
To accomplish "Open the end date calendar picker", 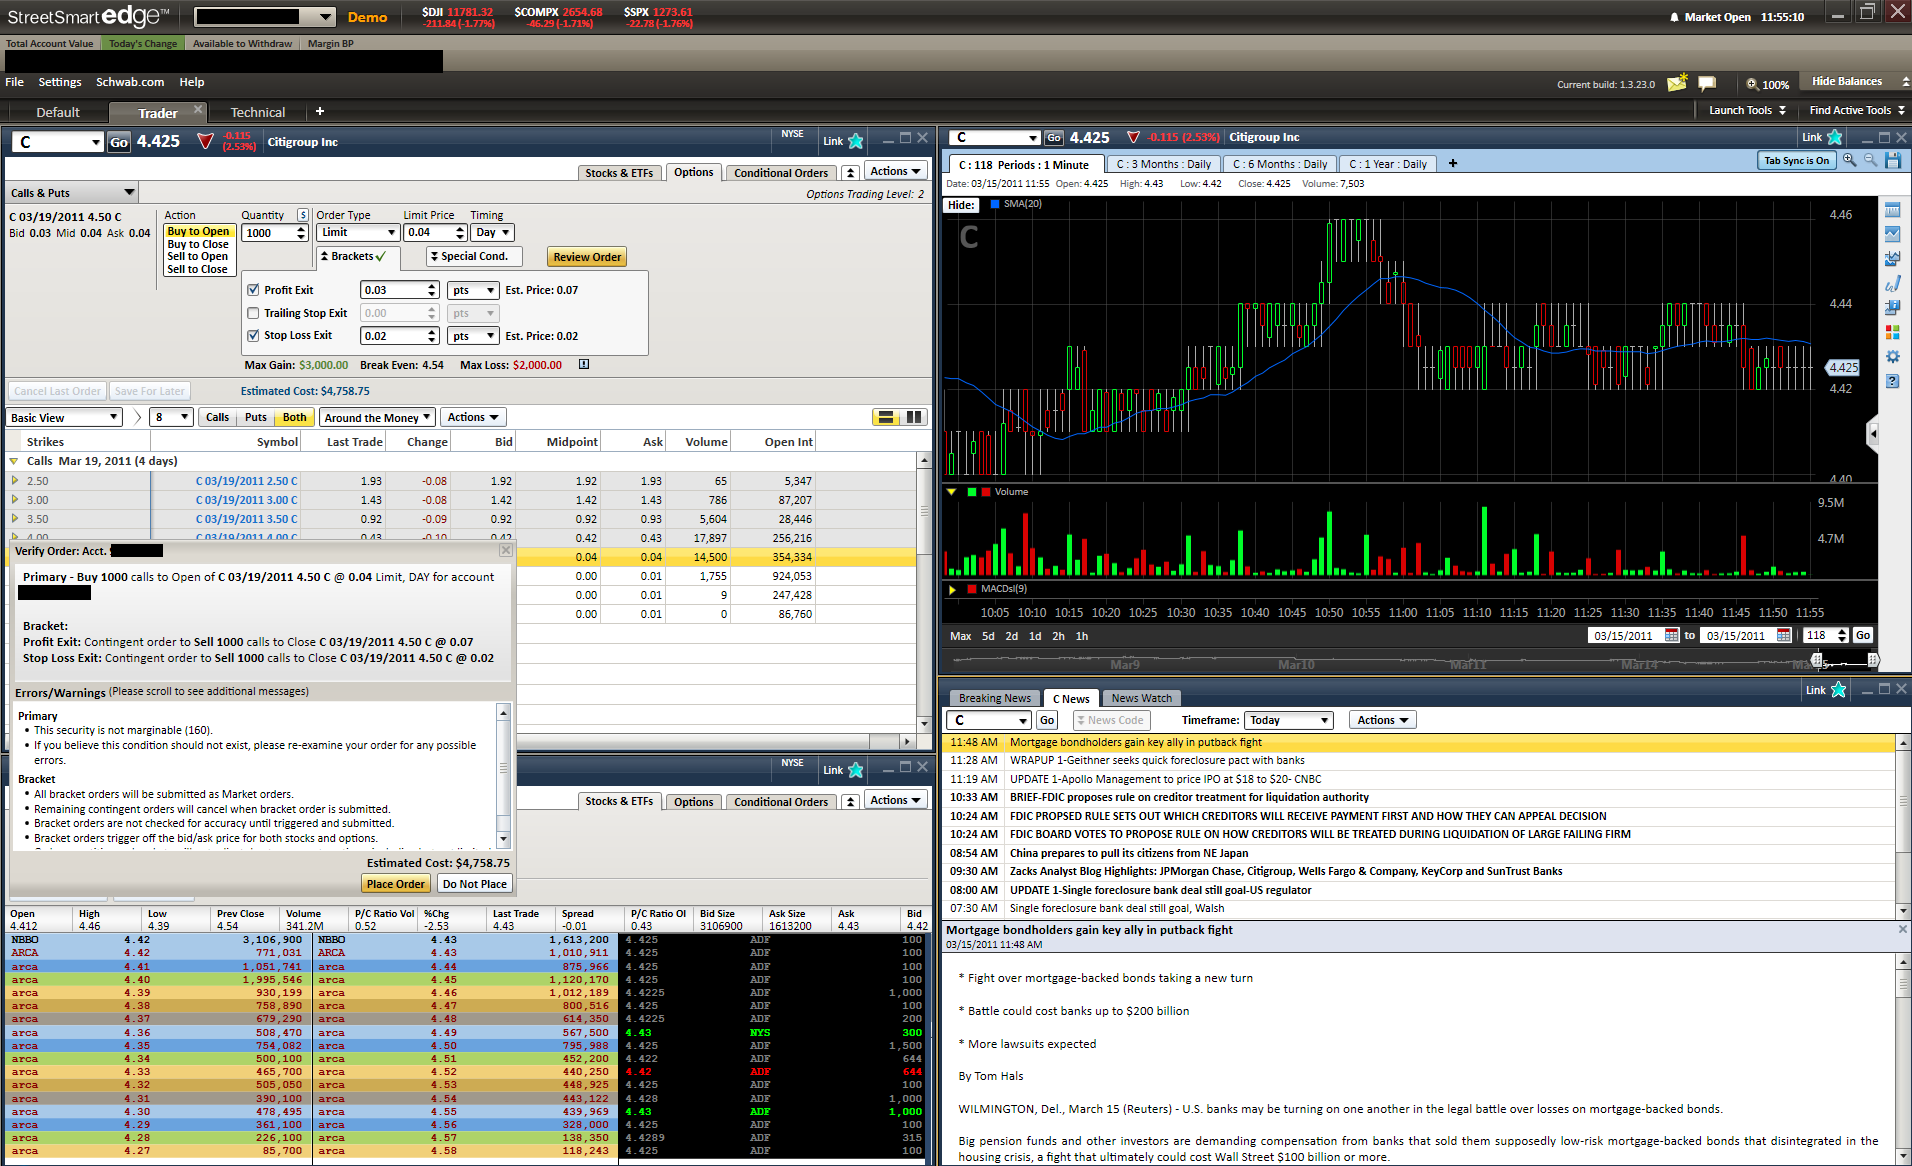I will tap(1784, 635).
